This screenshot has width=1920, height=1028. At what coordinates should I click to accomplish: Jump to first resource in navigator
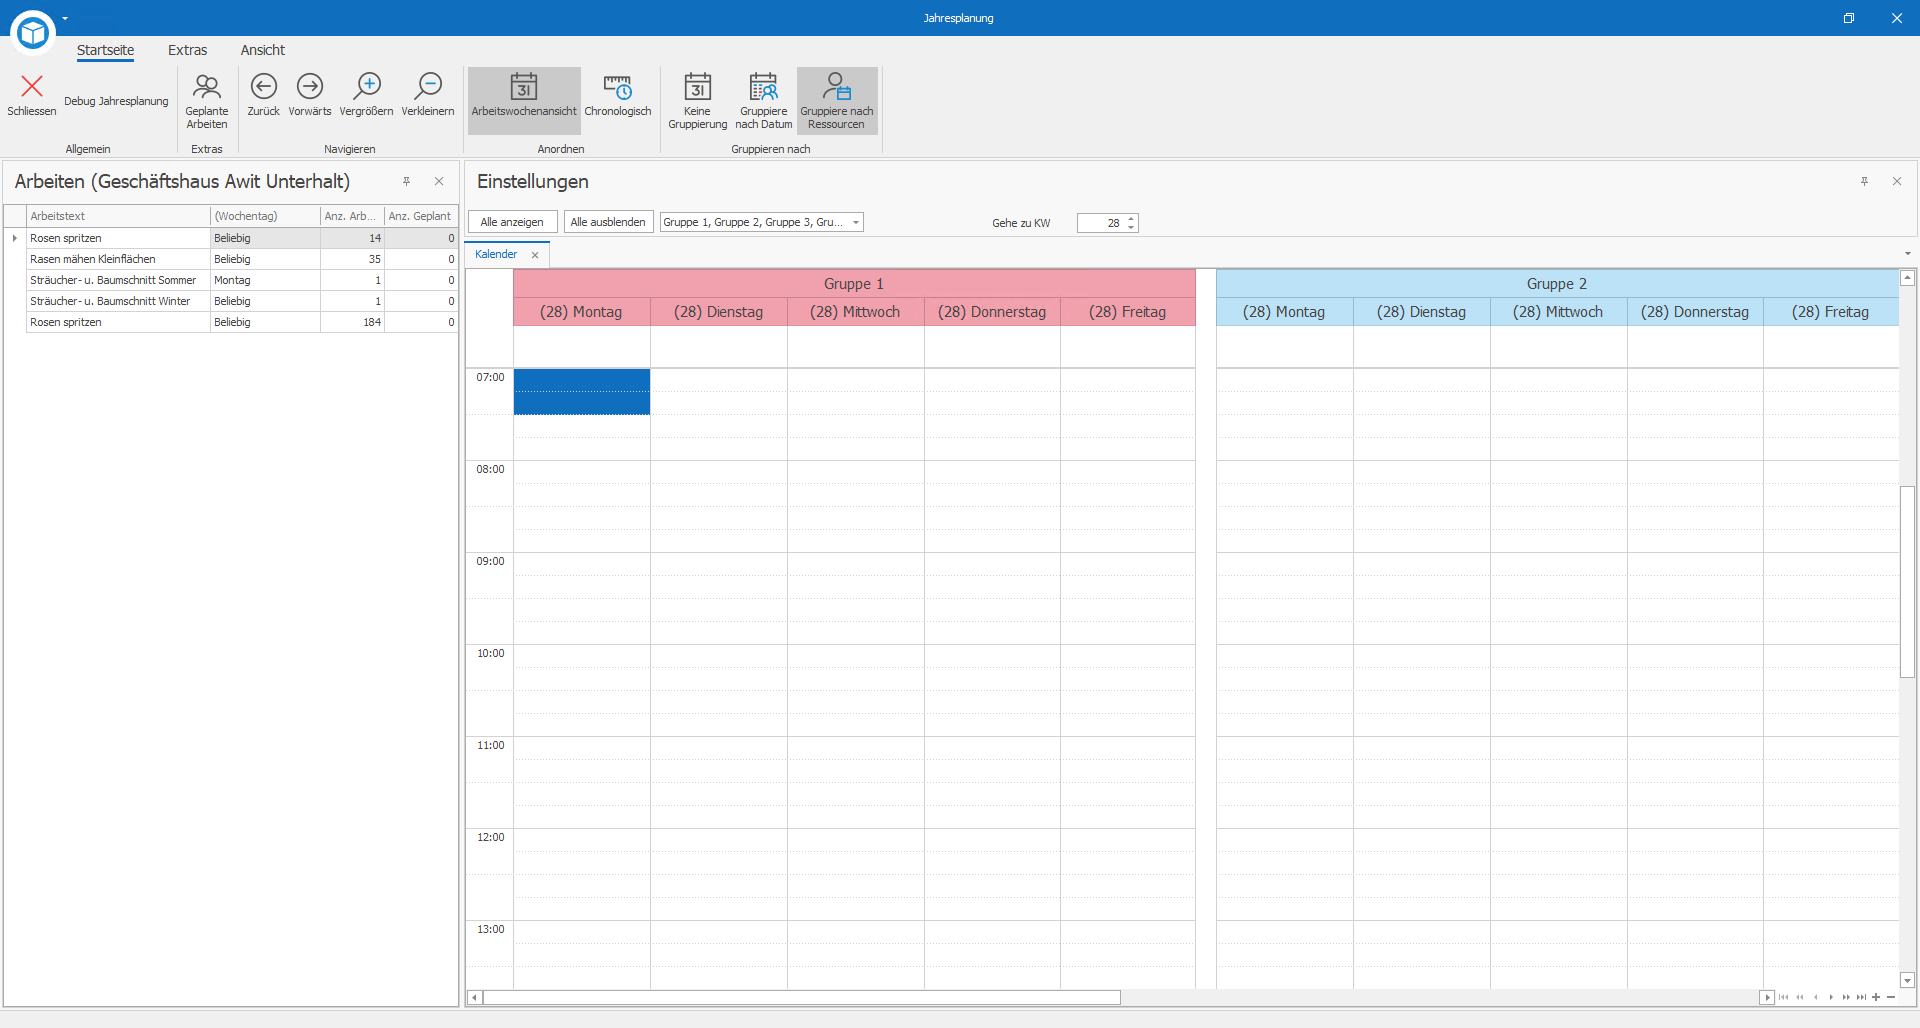click(1784, 997)
